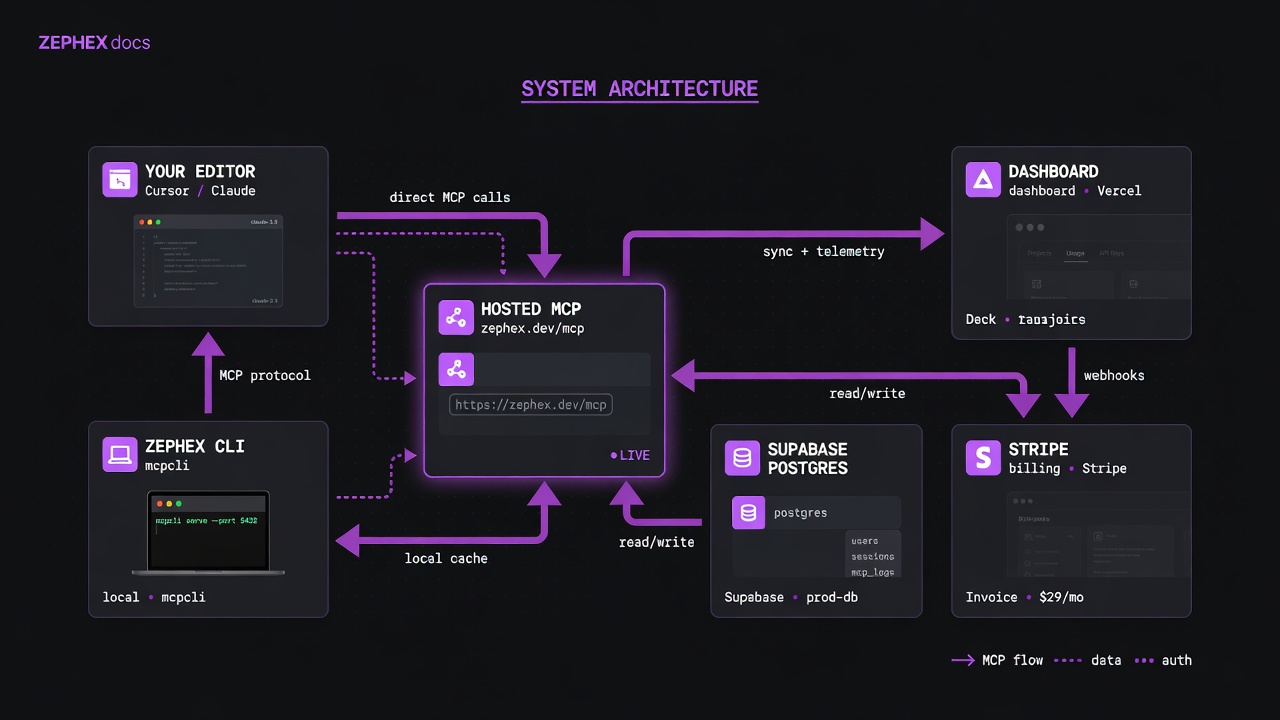
Task: Select the STRIPE title text
Action: [x=1038, y=449]
